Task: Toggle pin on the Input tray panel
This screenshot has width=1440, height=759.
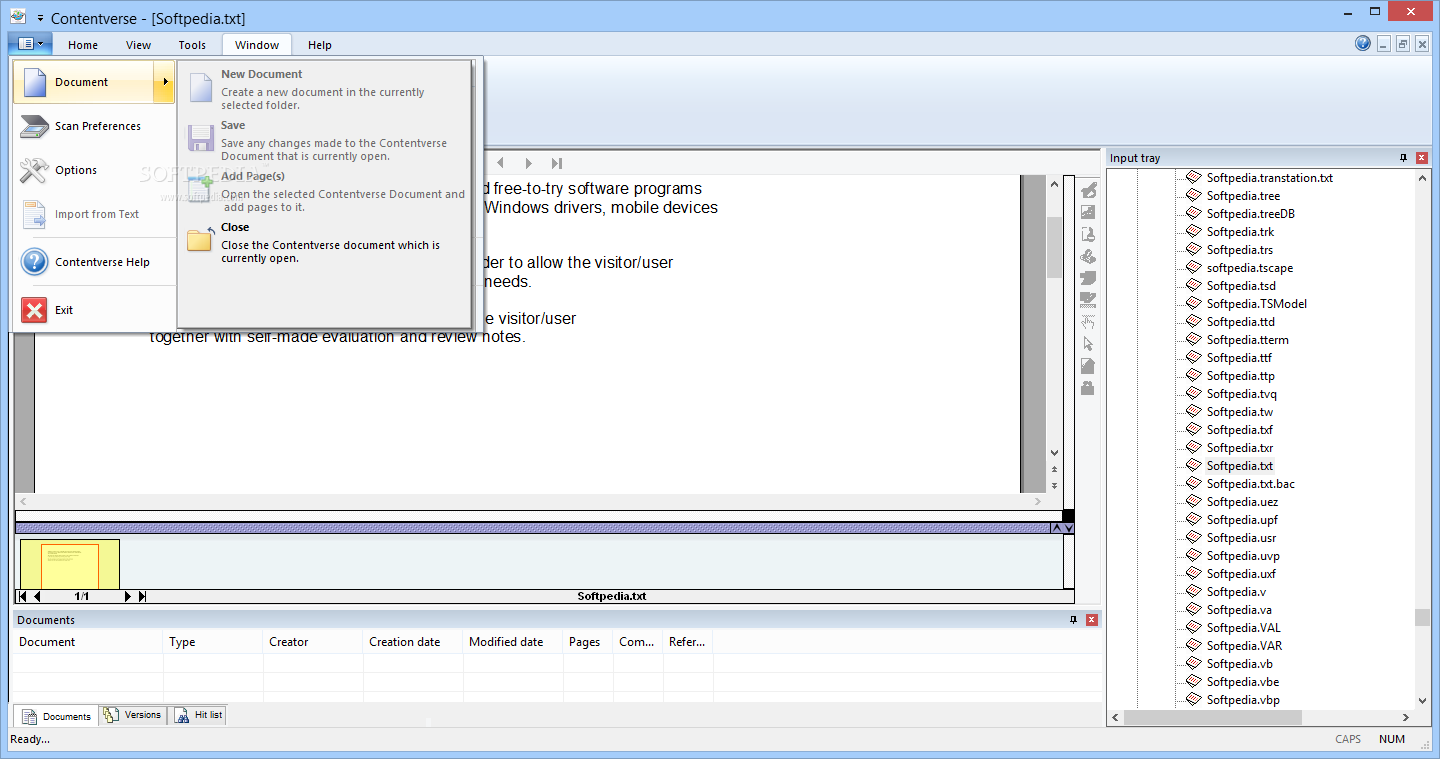Action: [1404, 158]
